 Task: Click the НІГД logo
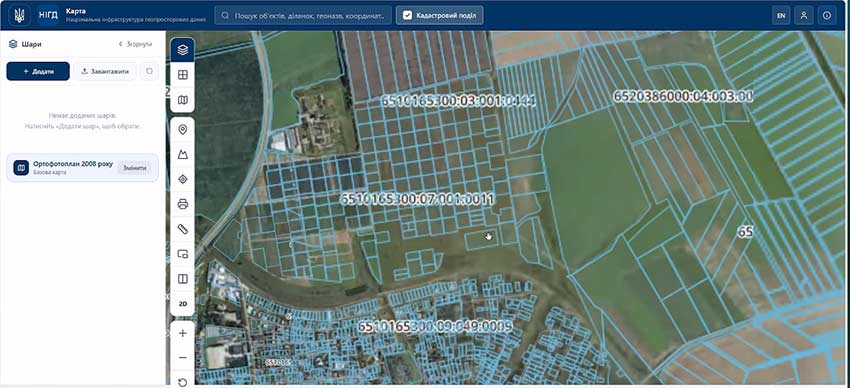[x=48, y=15]
